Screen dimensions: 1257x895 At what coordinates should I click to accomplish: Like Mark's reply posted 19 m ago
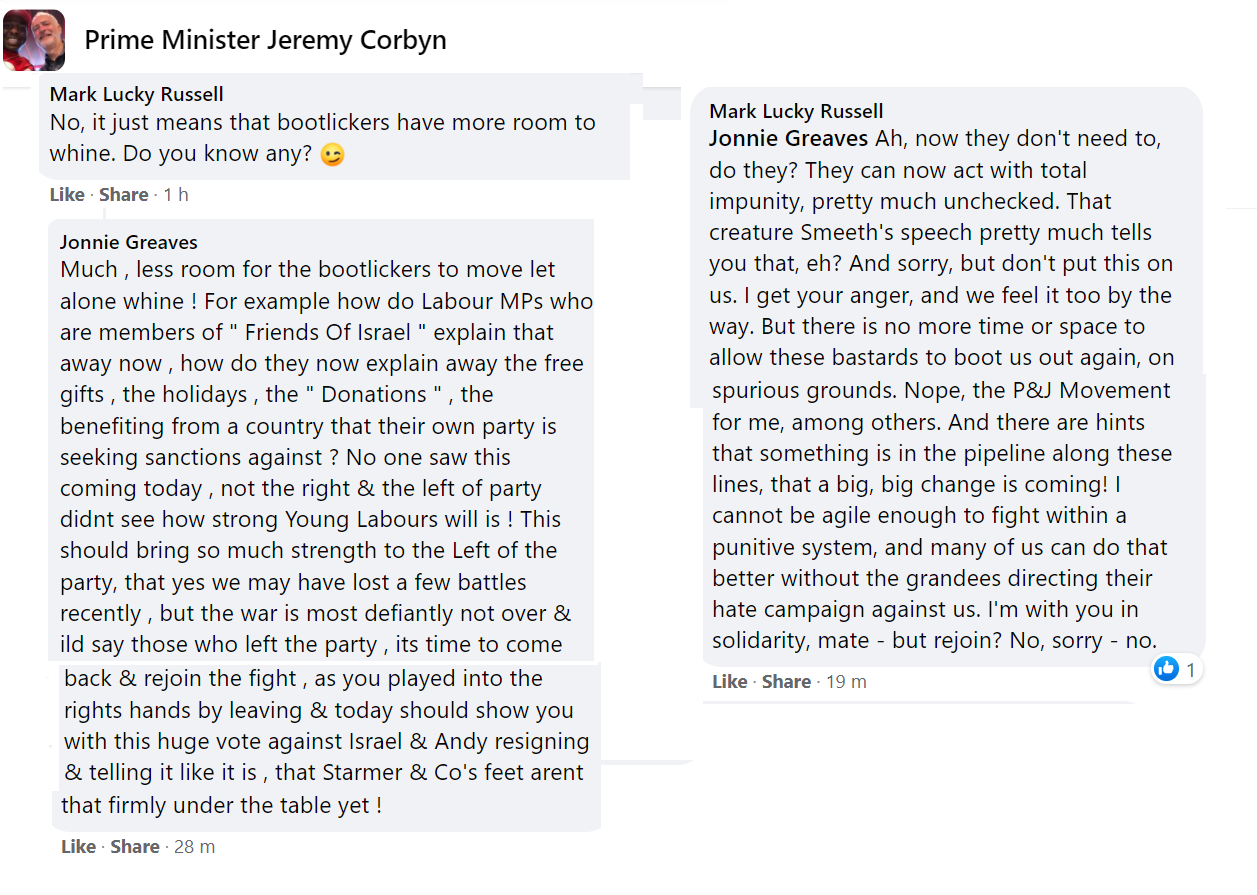(730, 682)
